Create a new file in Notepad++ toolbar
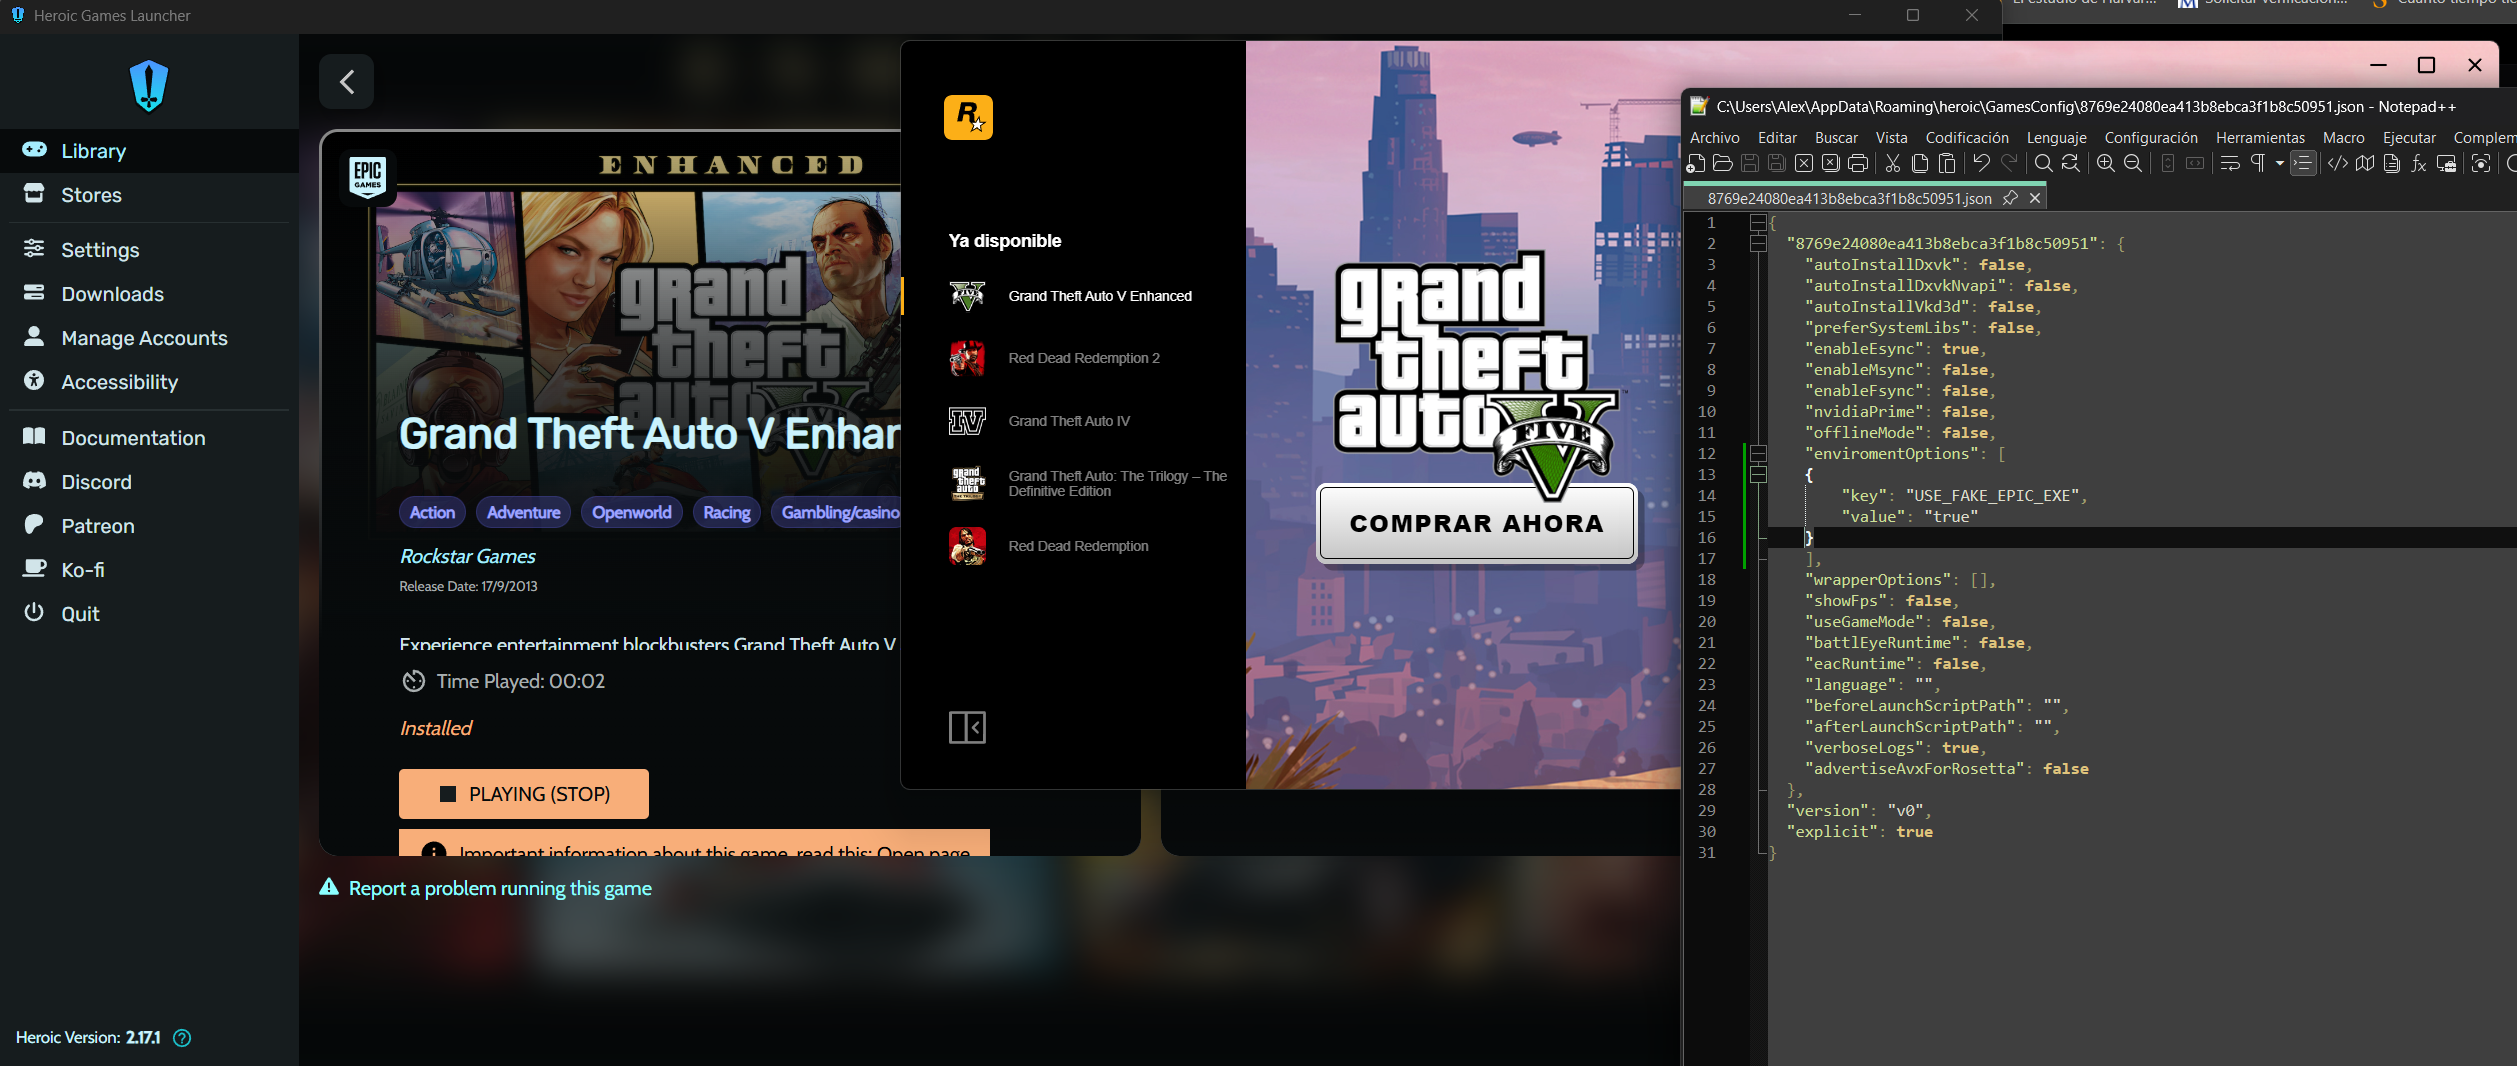 point(1696,164)
